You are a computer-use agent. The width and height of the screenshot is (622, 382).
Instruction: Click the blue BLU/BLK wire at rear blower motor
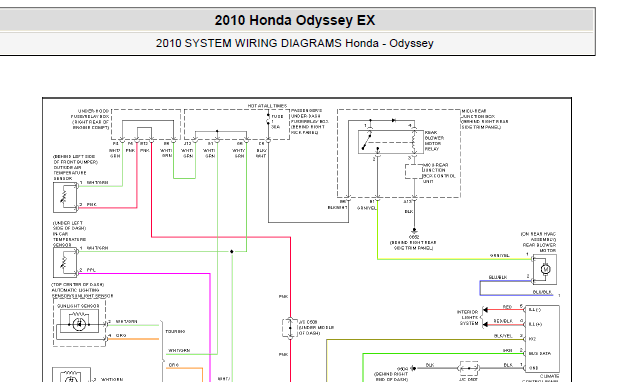505,281
